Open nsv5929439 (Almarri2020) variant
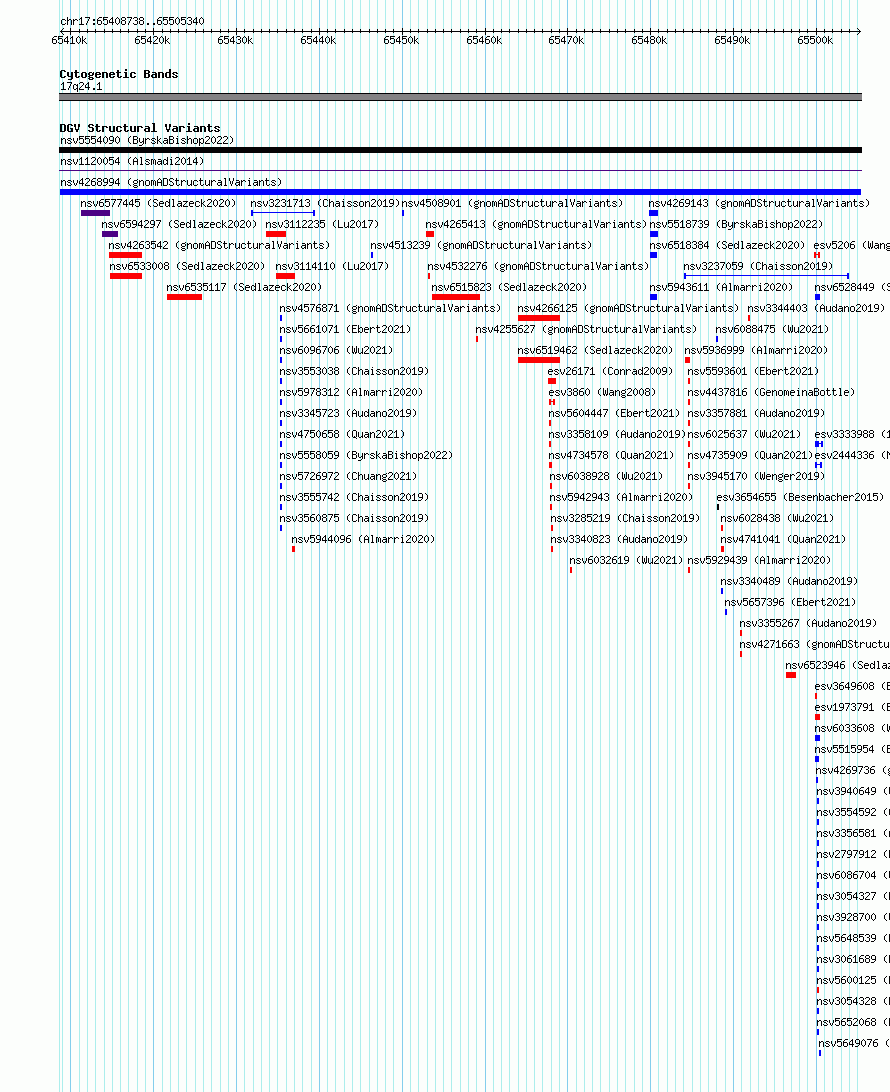Viewport: 890px width, 1092px height. coord(759,560)
